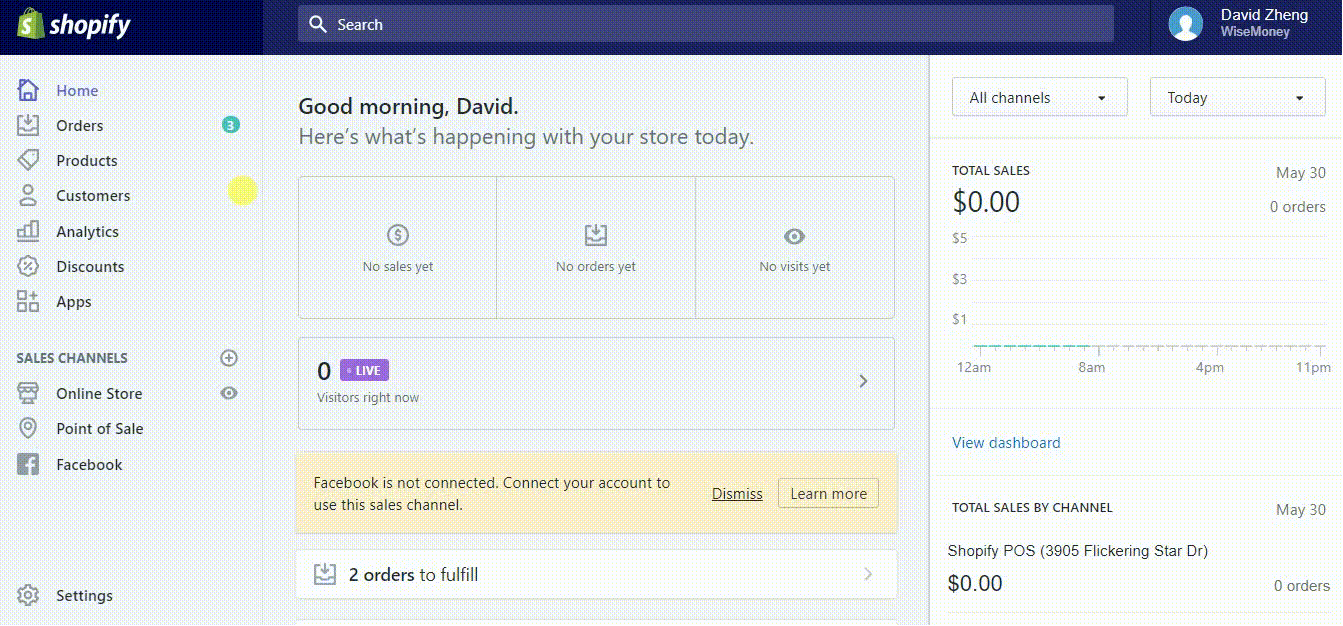This screenshot has width=1343, height=626.
Task: Click David Zheng's profile avatar
Action: 1186,24
